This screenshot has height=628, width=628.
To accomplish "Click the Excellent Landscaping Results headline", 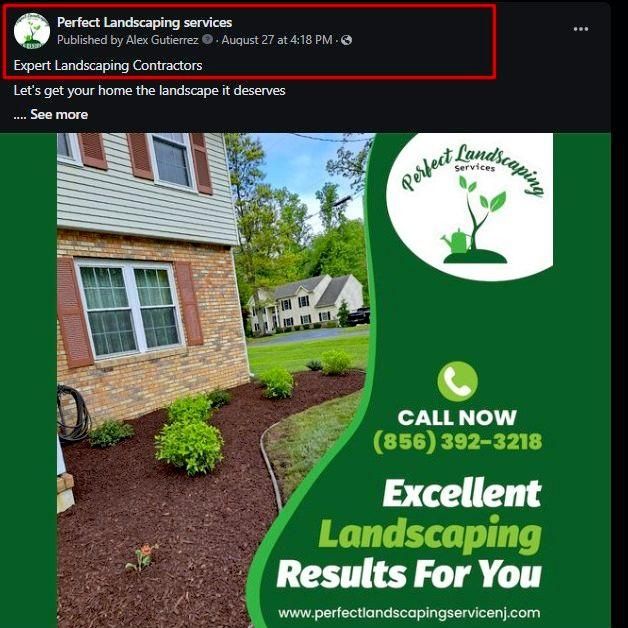I will tap(409, 533).
